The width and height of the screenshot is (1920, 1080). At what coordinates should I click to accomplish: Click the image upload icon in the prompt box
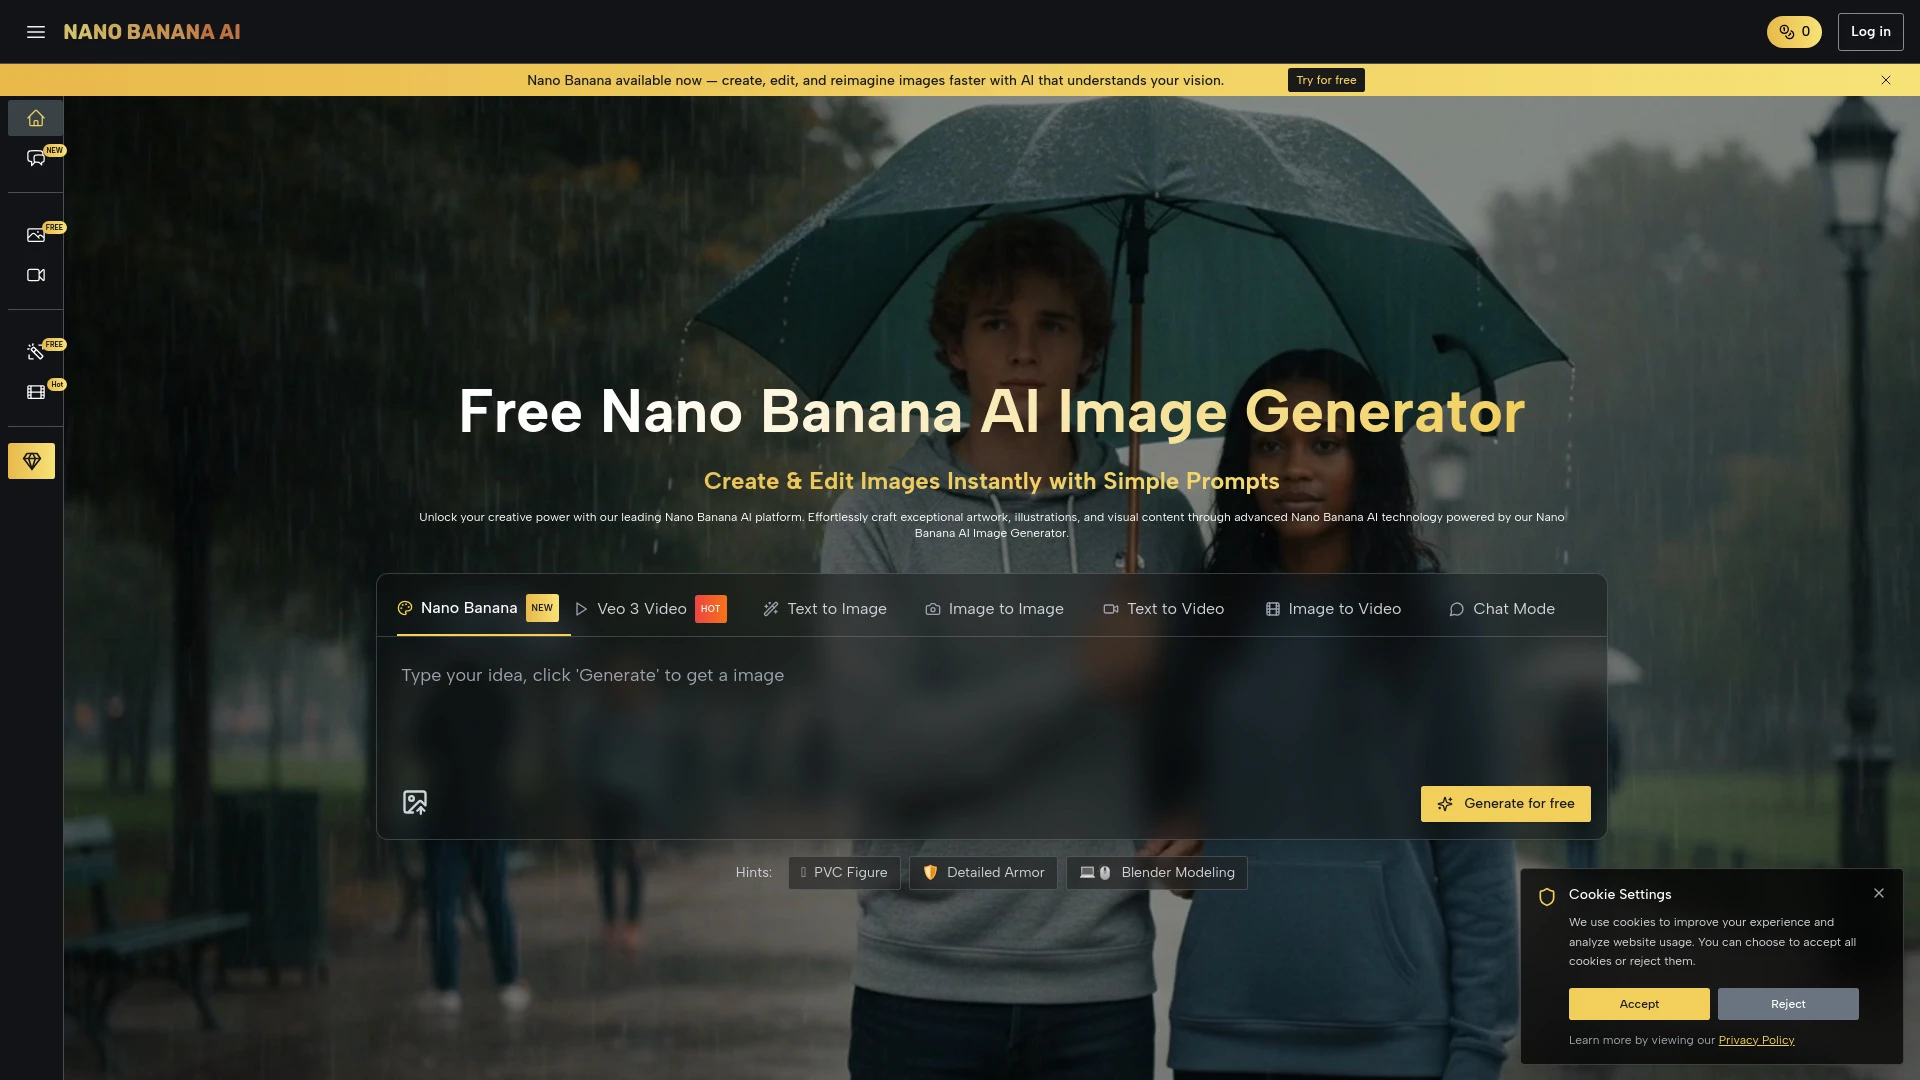point(415,802)
